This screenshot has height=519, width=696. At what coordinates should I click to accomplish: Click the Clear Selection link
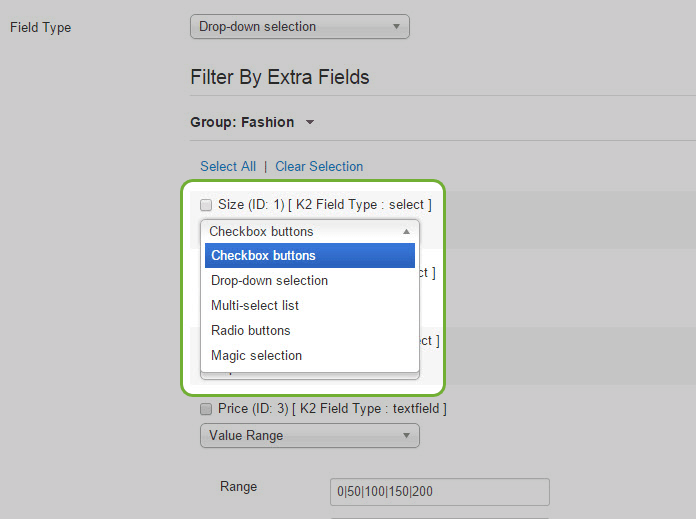319,166
